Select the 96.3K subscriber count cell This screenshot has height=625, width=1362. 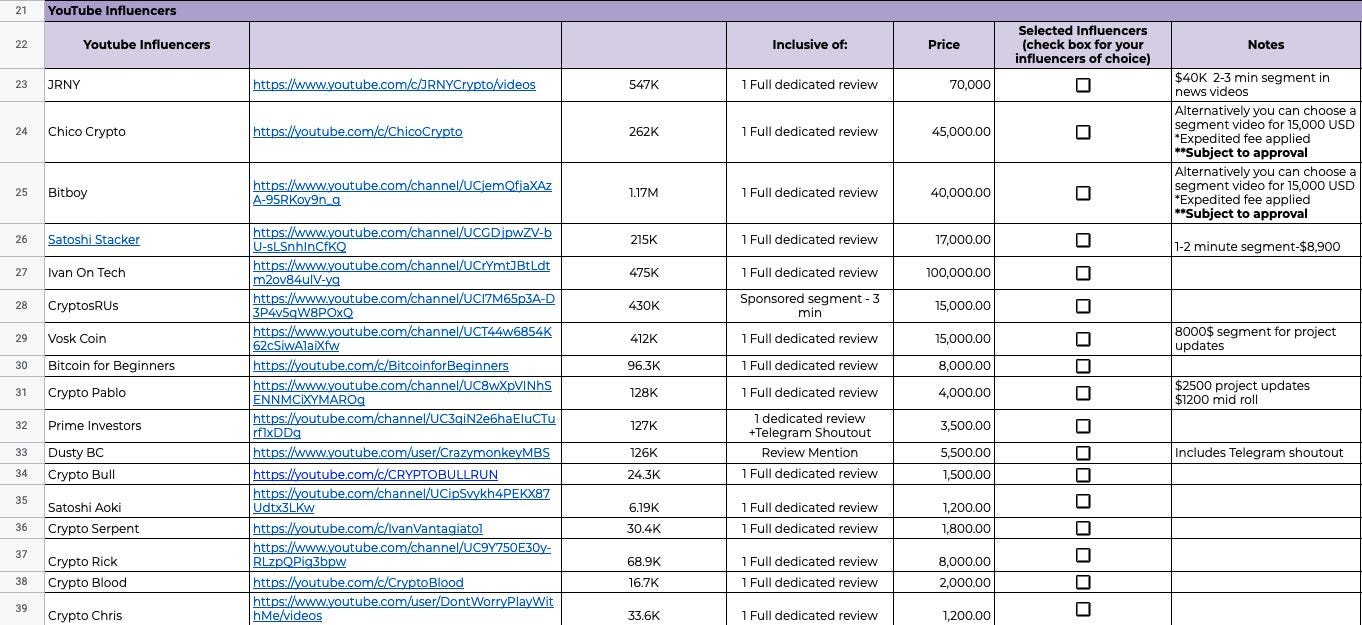click(644, 366)
